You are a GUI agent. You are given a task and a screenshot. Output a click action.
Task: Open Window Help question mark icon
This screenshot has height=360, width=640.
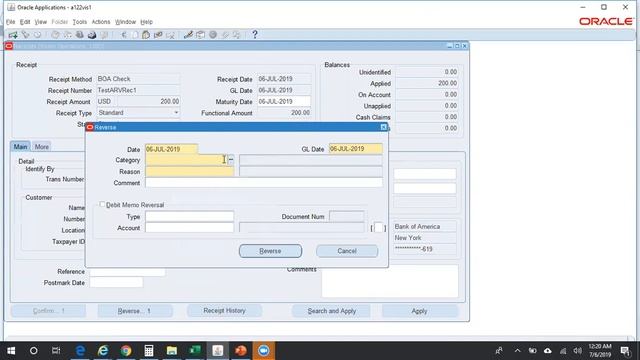(255, 35)
